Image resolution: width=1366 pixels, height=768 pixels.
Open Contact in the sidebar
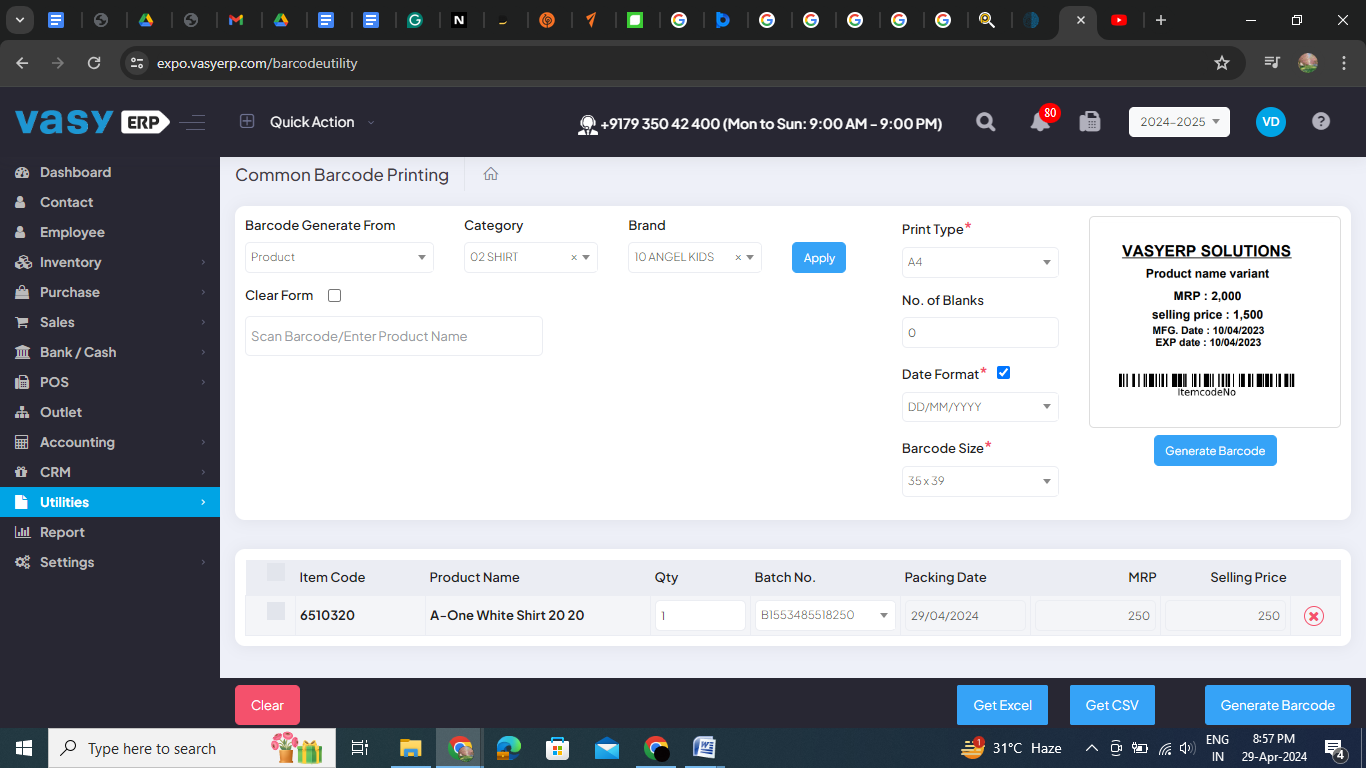click(110, 202)
